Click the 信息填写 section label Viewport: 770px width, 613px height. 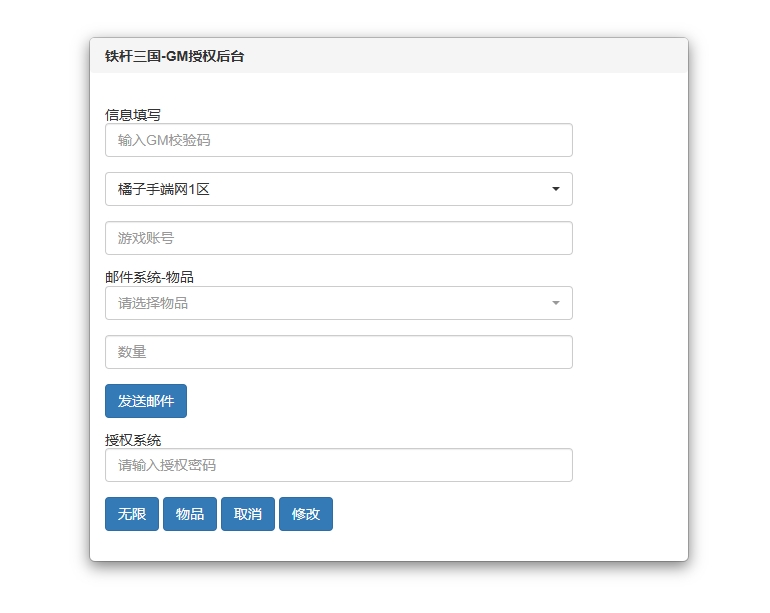click(133, 115)
